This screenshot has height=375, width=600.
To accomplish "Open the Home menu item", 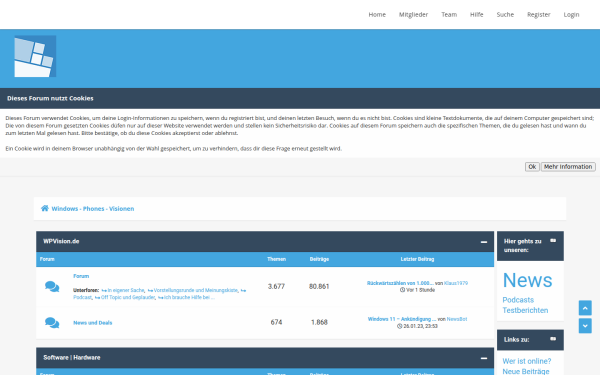I will click(x=377, y=15).
